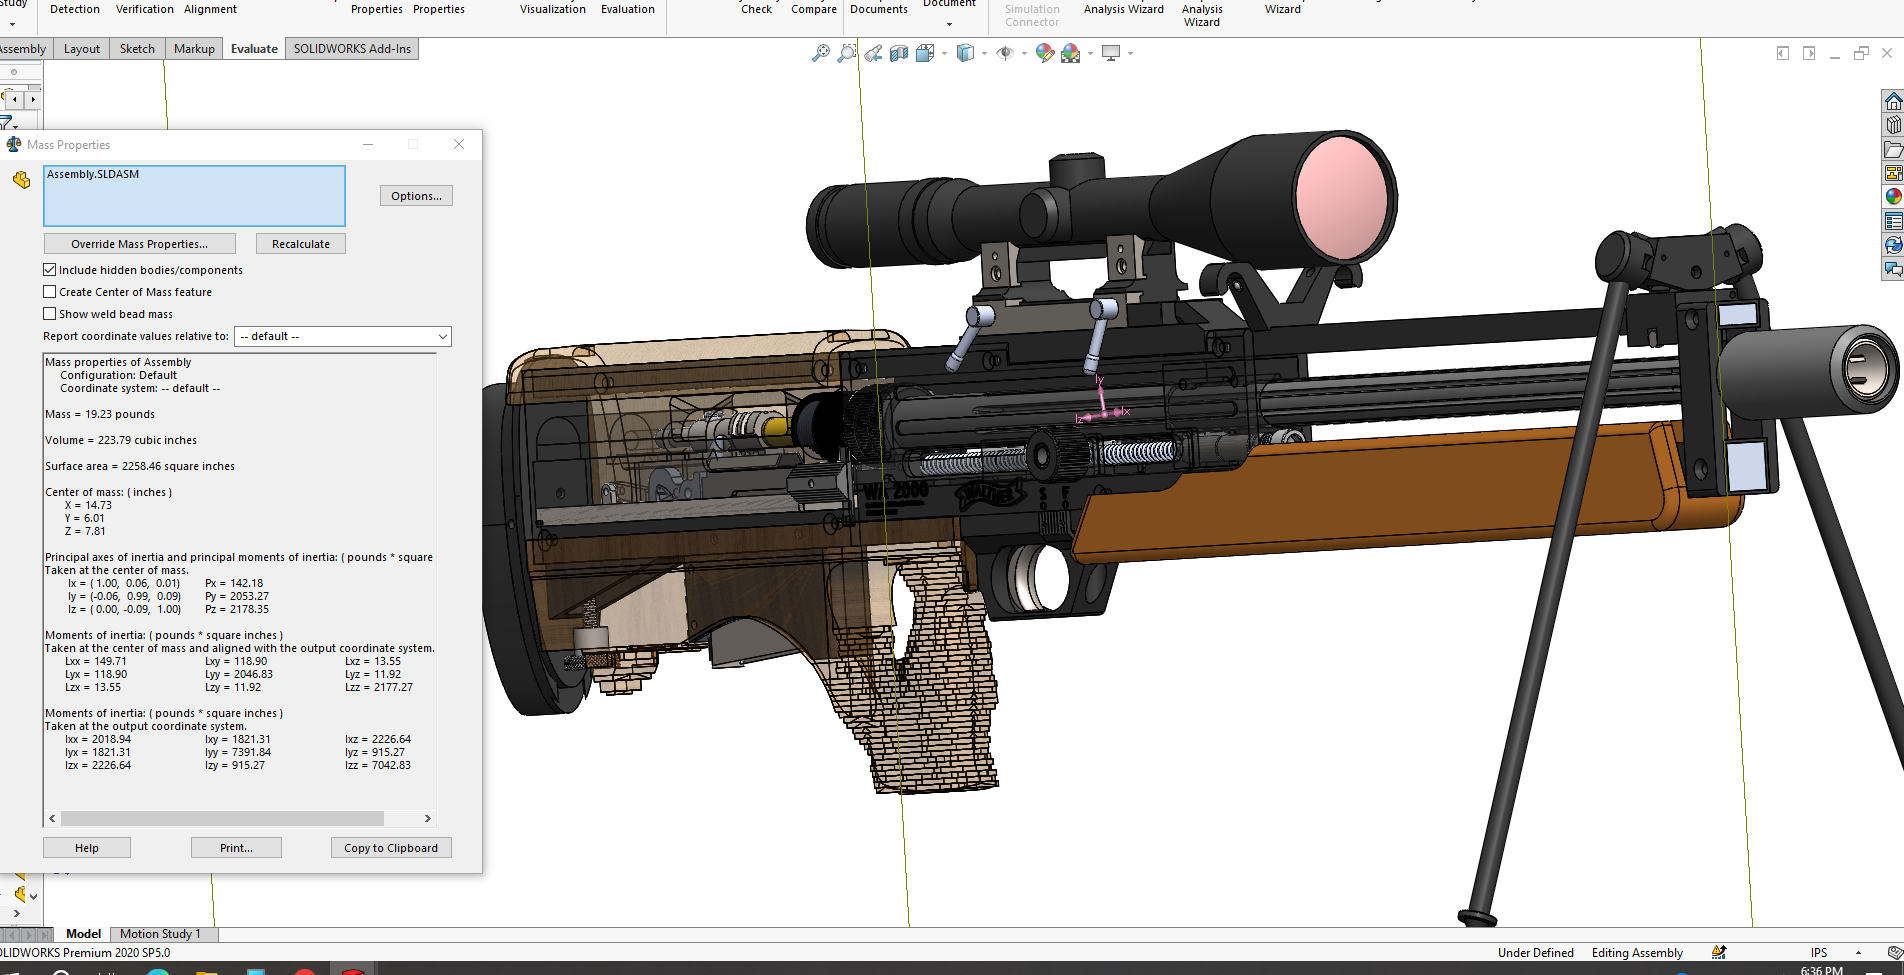Expand the Hide/Show Items dropdown arrow

(x=1024, y=54)
